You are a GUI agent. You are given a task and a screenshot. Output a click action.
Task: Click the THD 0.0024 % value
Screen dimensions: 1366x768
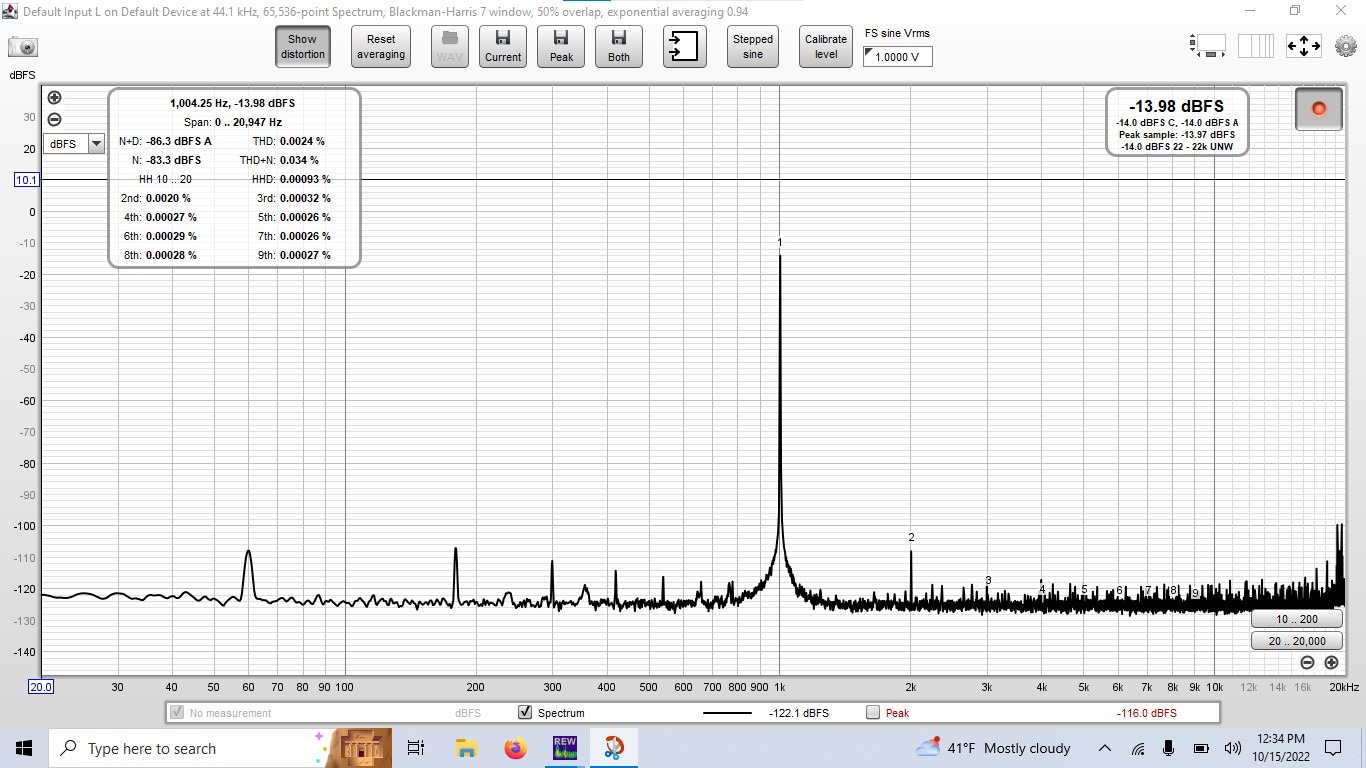point(302,141)
